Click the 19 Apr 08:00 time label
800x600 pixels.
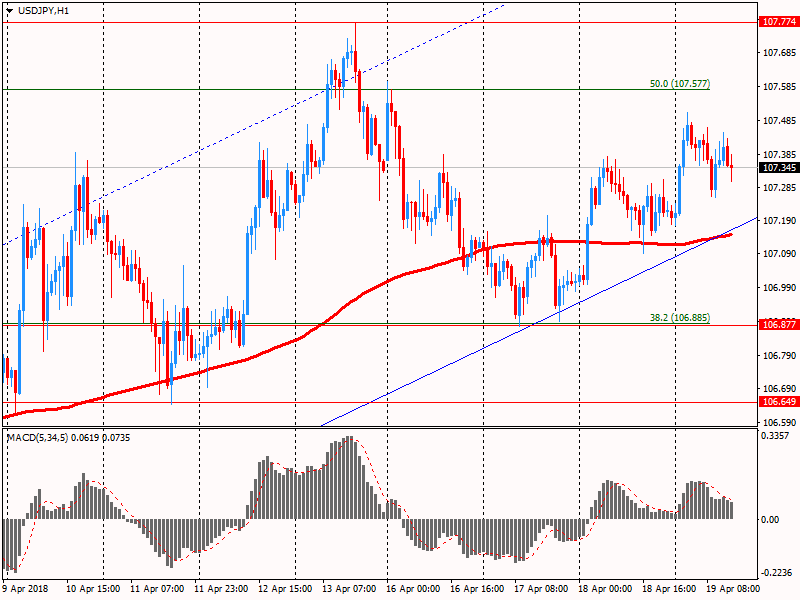point(733,588)
